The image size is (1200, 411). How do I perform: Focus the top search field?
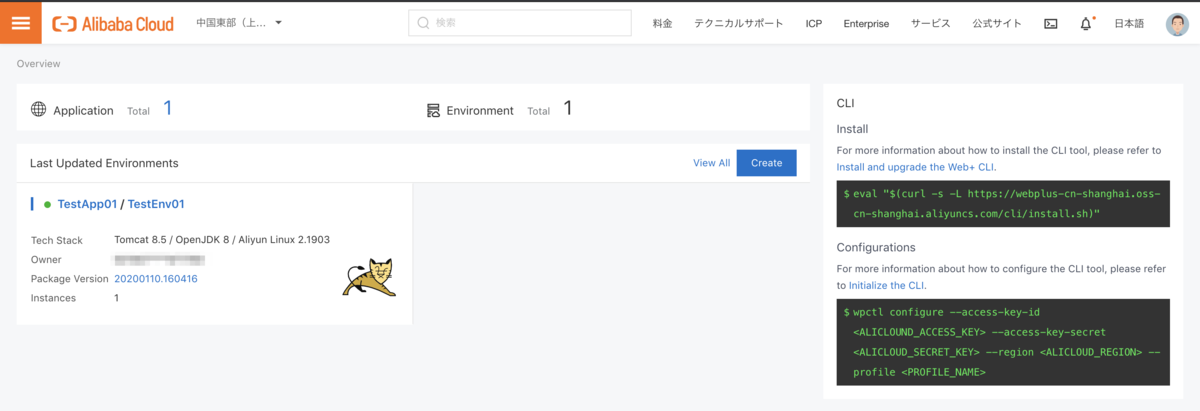pos(519,23)
